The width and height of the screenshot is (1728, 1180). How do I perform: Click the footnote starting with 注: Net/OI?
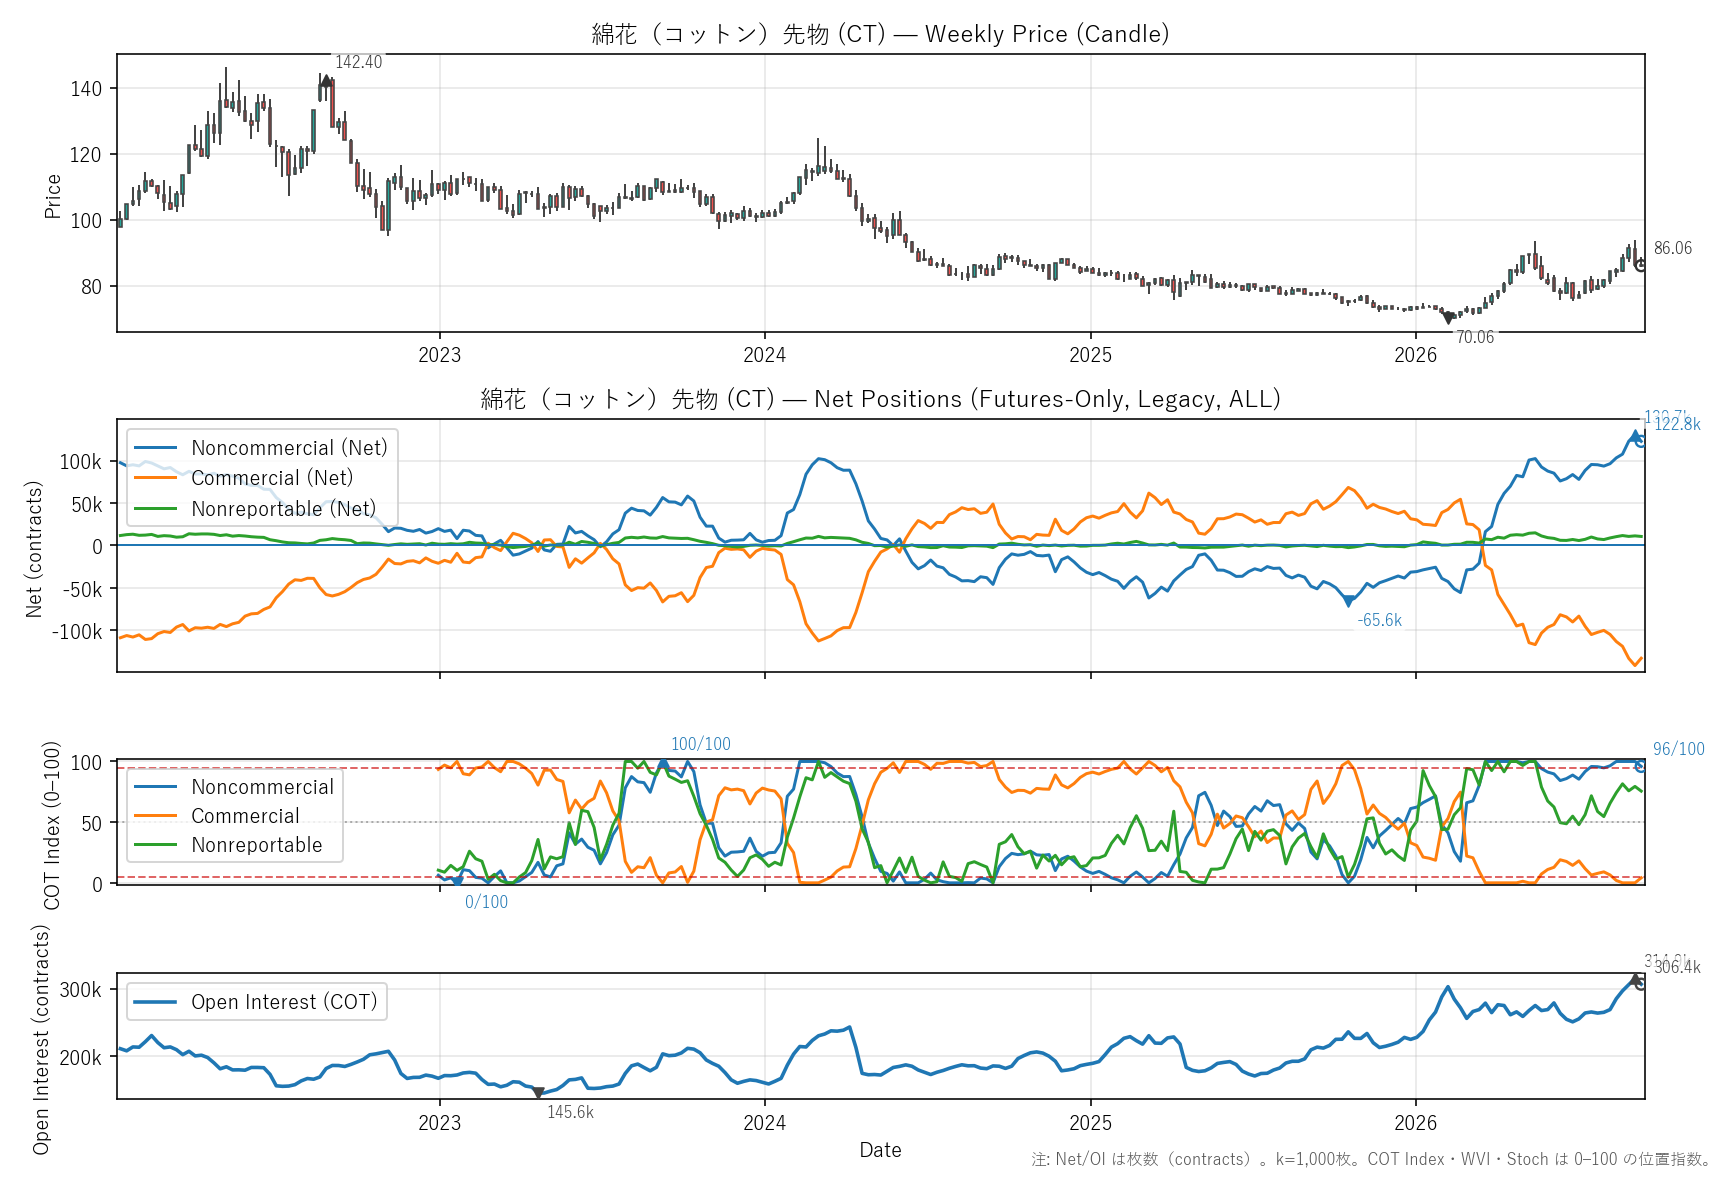(x=1372, y=1159)
